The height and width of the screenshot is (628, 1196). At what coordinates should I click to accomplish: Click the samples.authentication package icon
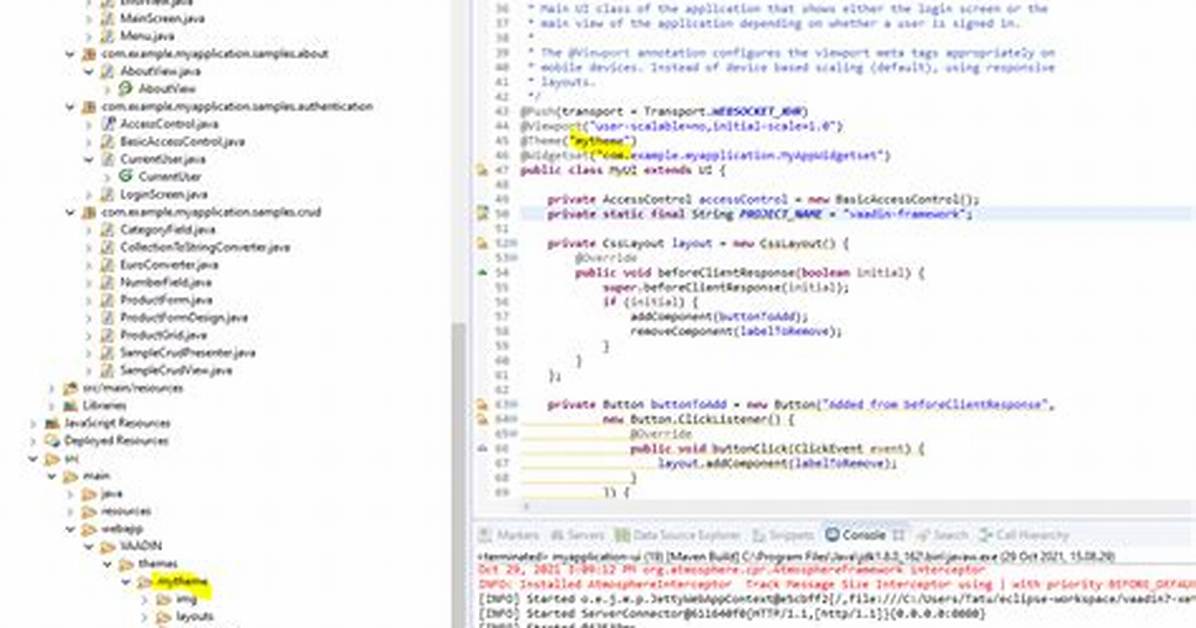89,107
